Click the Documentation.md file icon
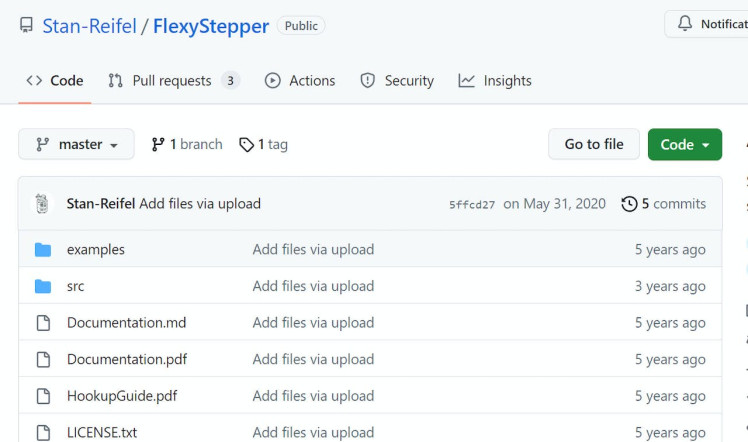The image size is (748, 442). pyautogui.click(x=43, y=323)
